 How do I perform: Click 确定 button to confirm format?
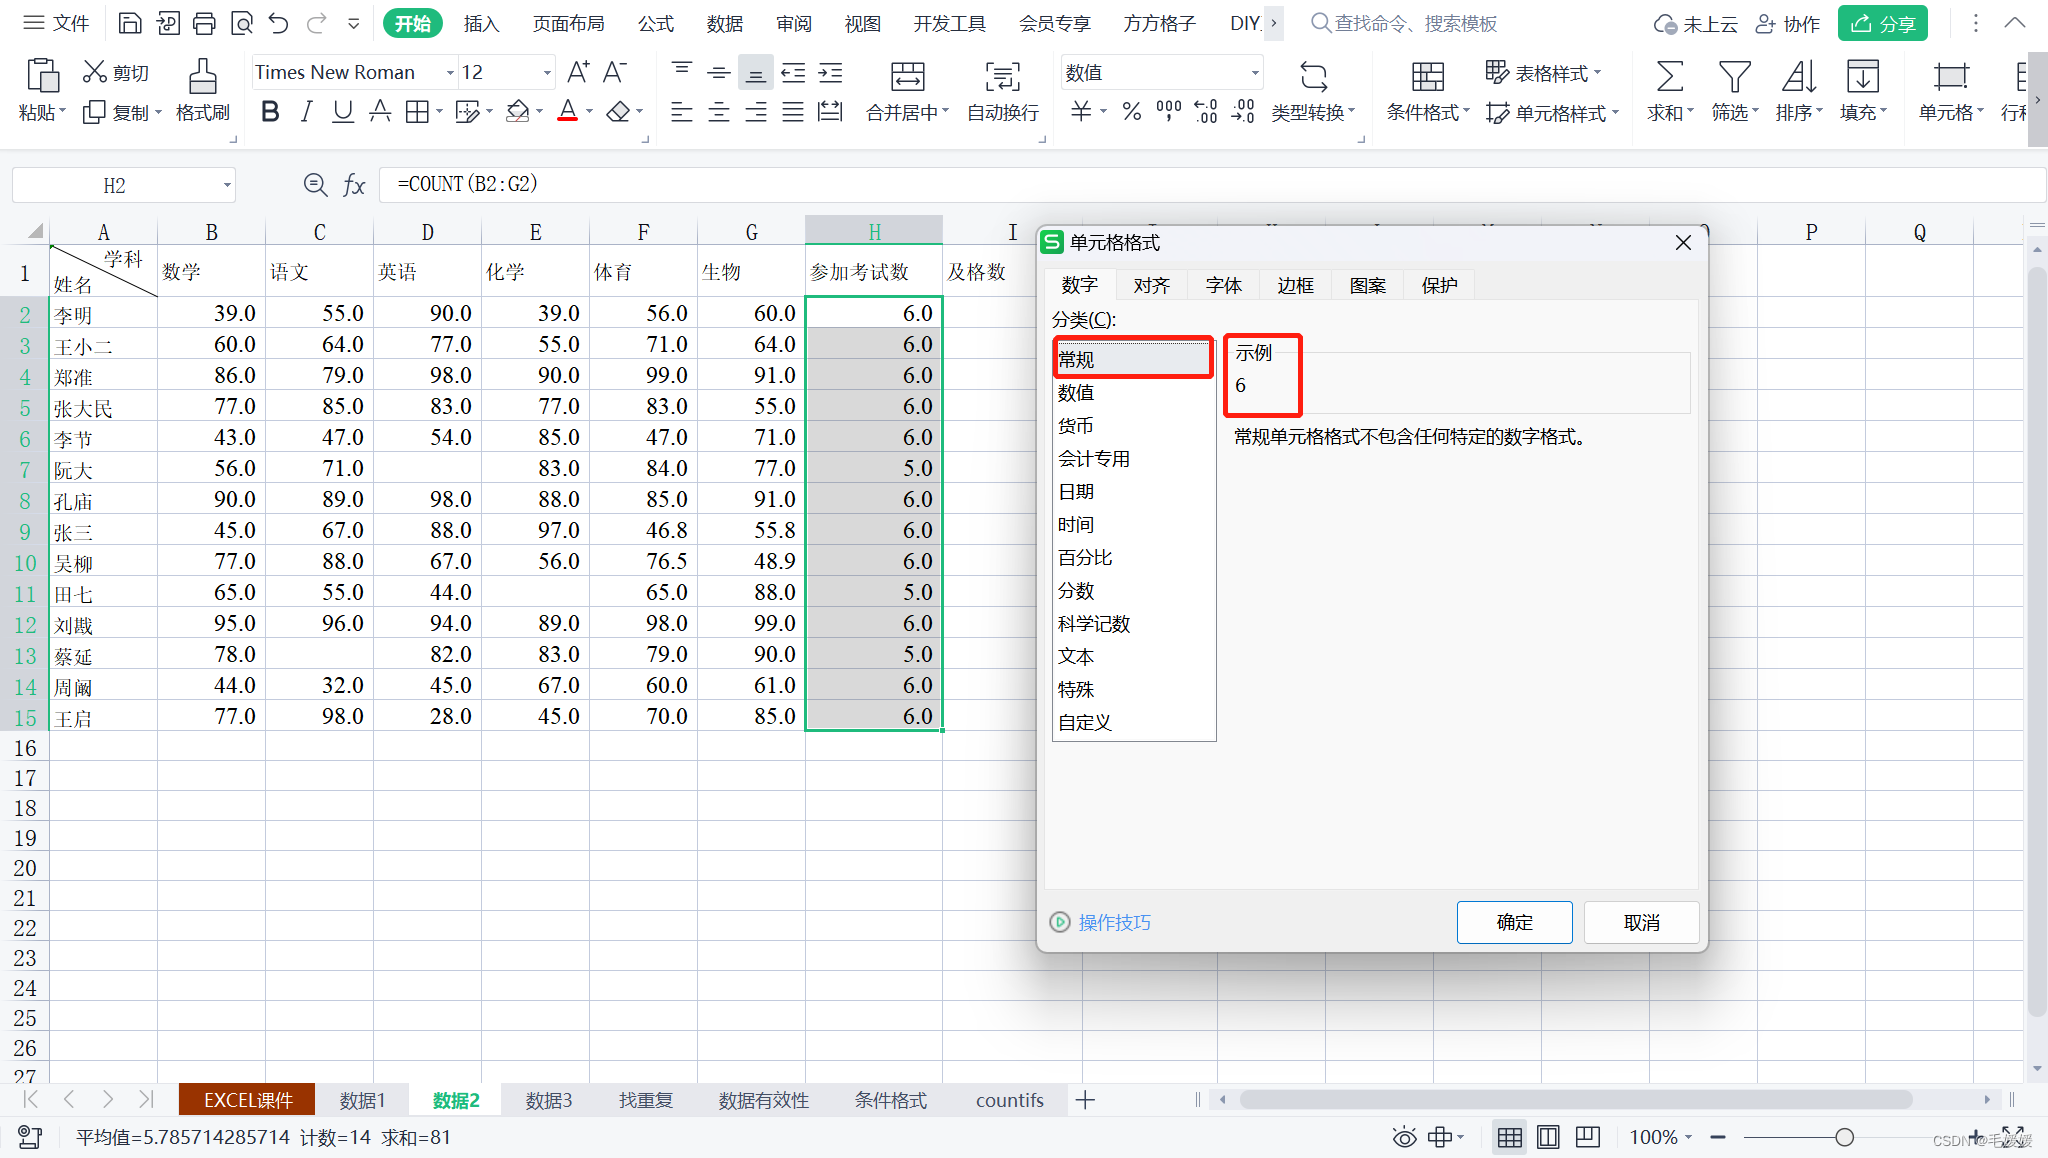coord(1516,922)
